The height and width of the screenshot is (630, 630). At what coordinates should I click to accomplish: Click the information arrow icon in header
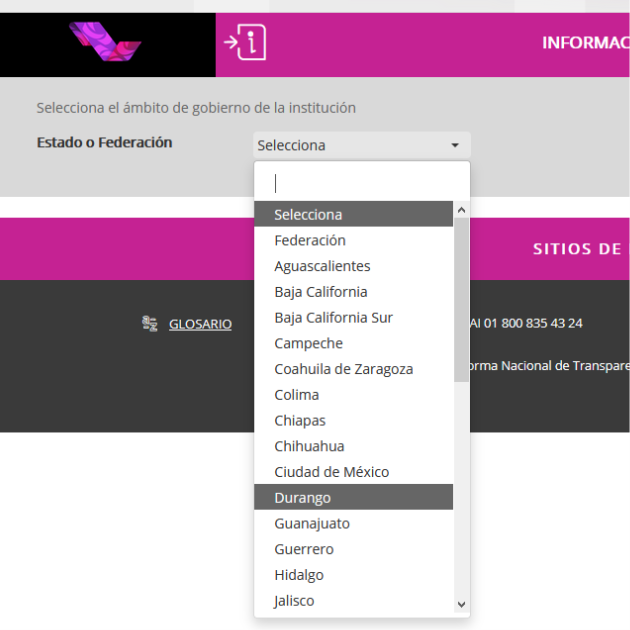(x=245, y=43)
